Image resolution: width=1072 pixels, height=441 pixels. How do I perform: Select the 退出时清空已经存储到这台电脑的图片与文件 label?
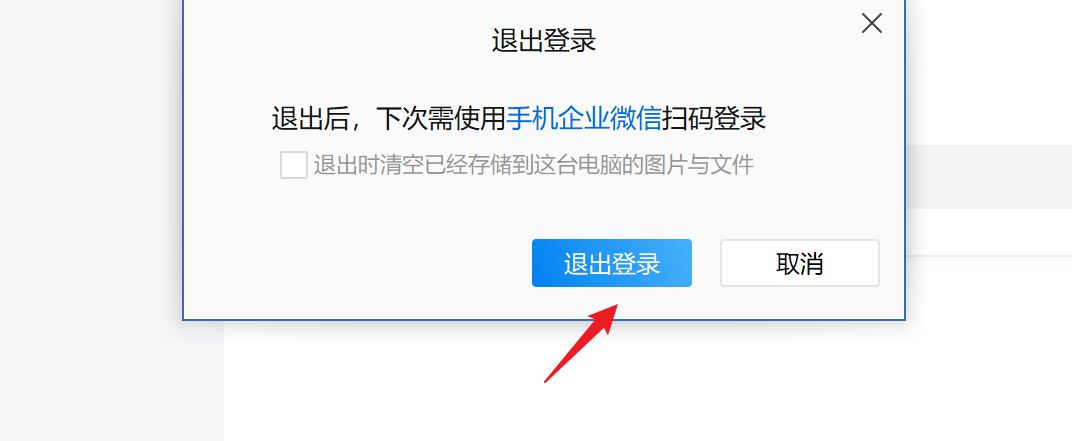533,165
